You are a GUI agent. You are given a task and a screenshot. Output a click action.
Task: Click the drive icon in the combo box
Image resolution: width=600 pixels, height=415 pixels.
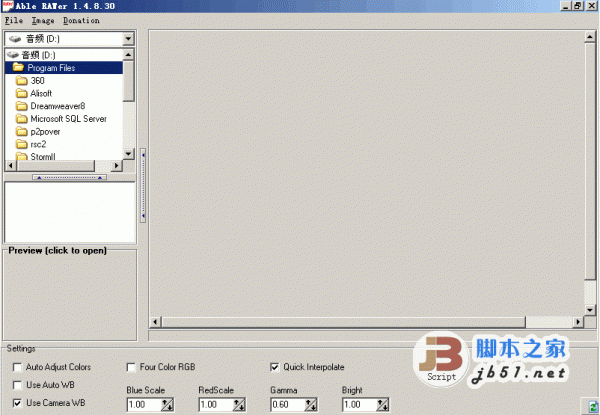15,39
